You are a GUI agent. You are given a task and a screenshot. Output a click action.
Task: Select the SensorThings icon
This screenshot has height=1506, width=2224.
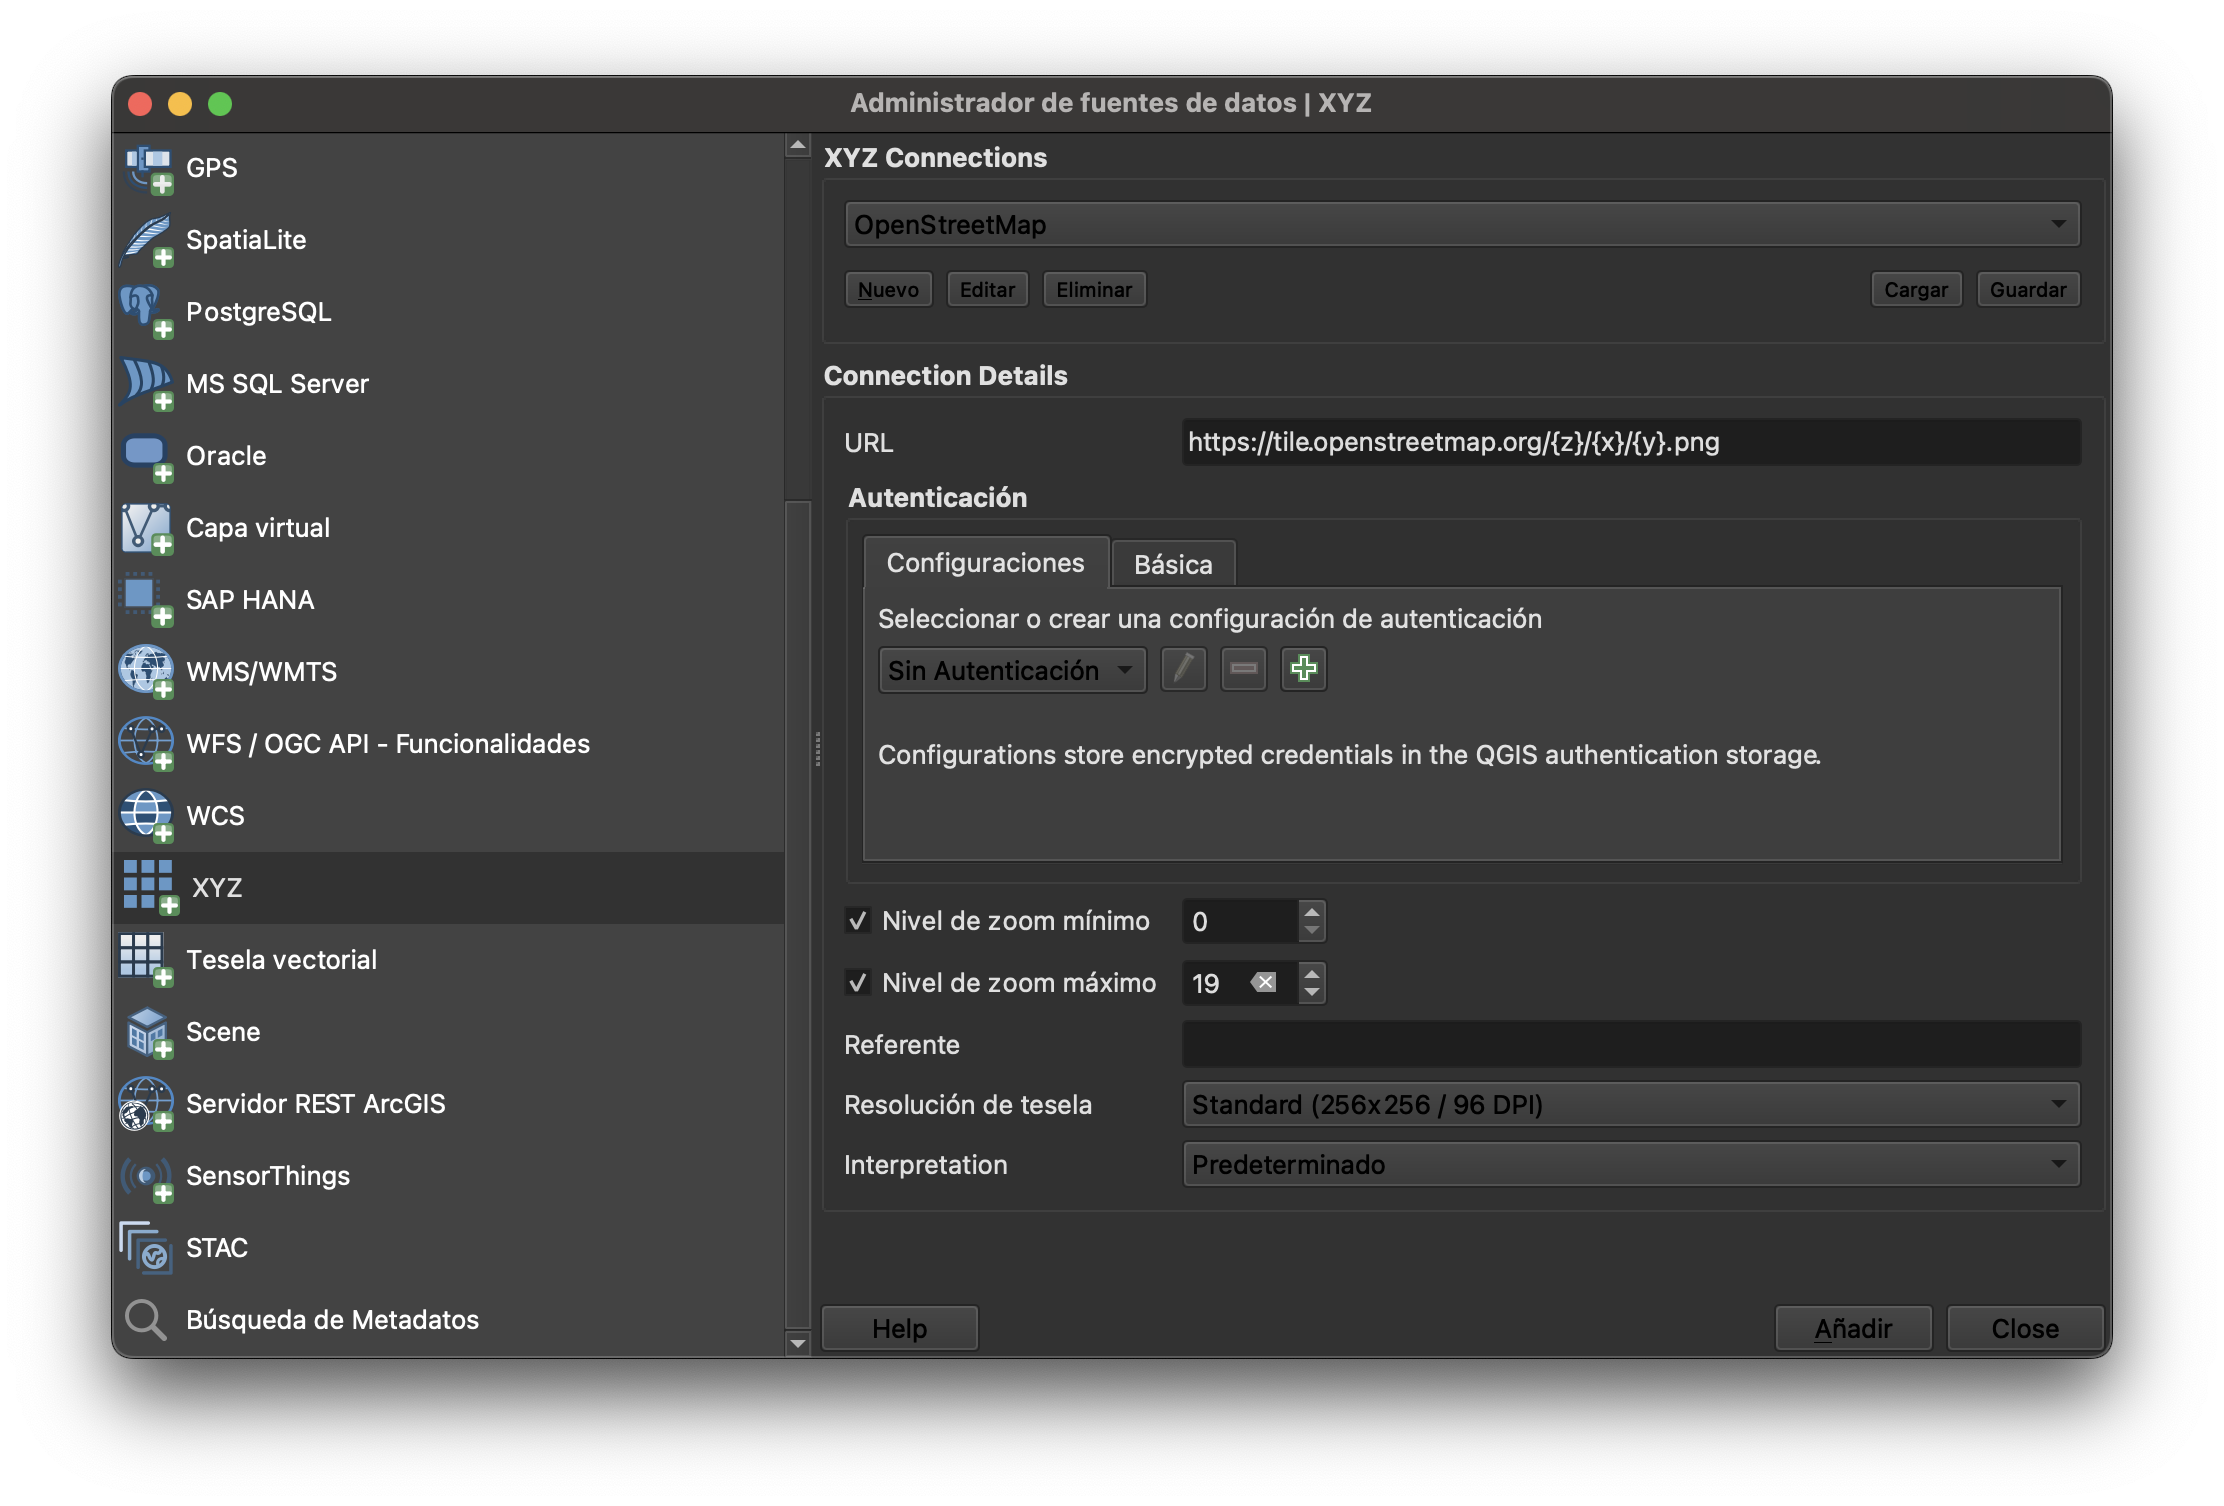[148, 1177]
